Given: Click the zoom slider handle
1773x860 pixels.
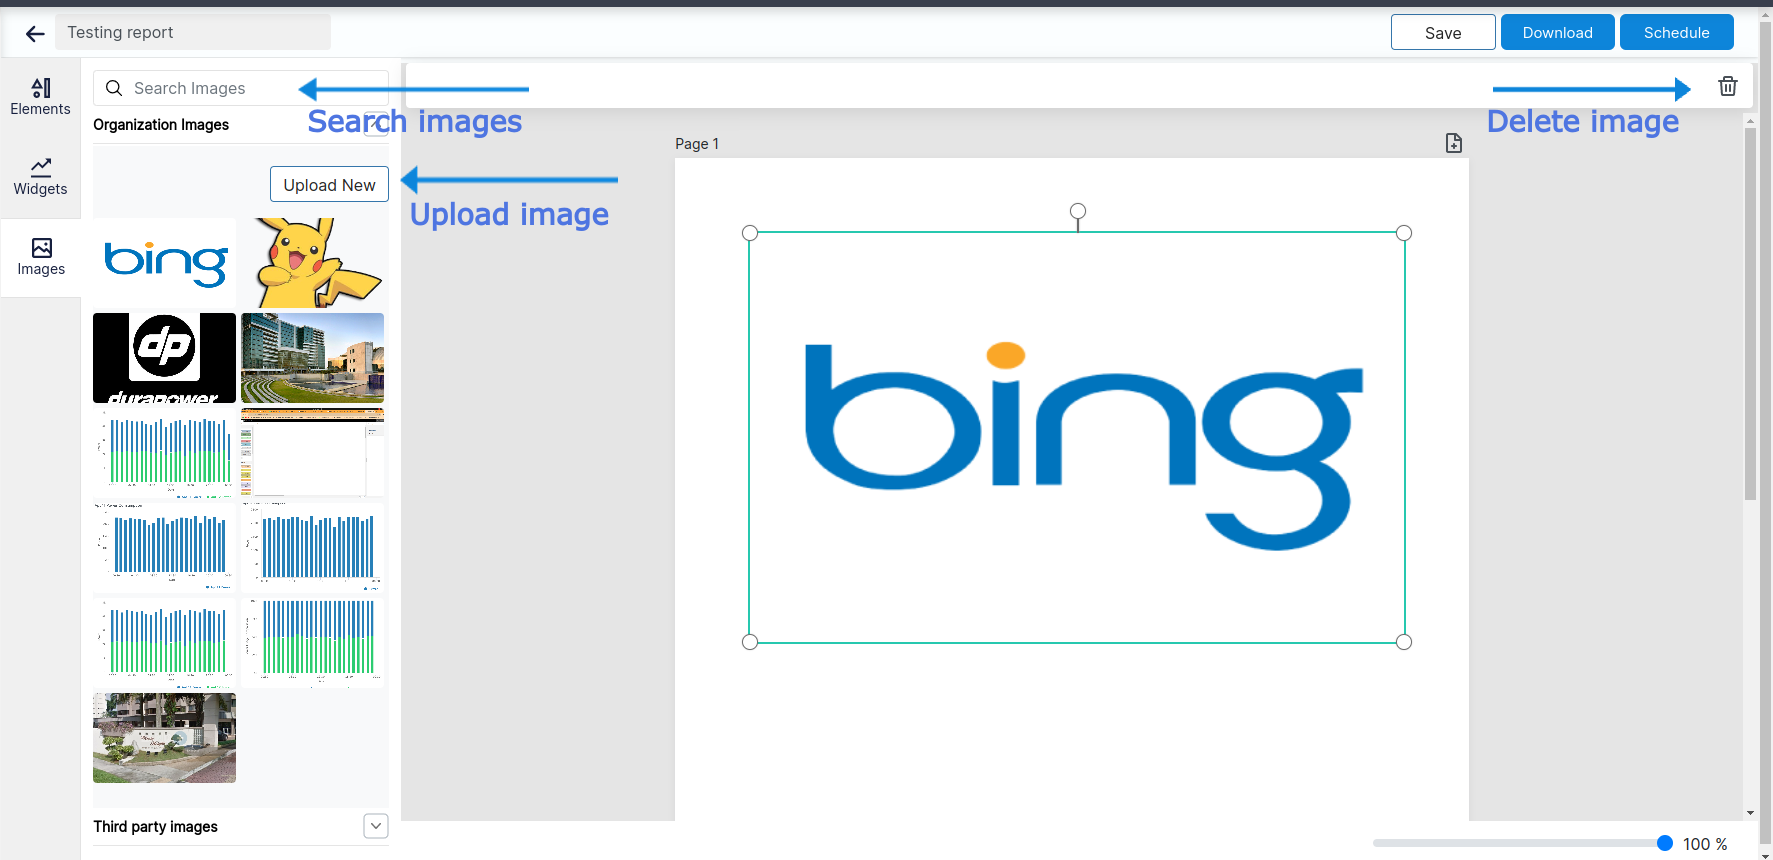Looking at the screenshot, I should (x=1665, y=843).
